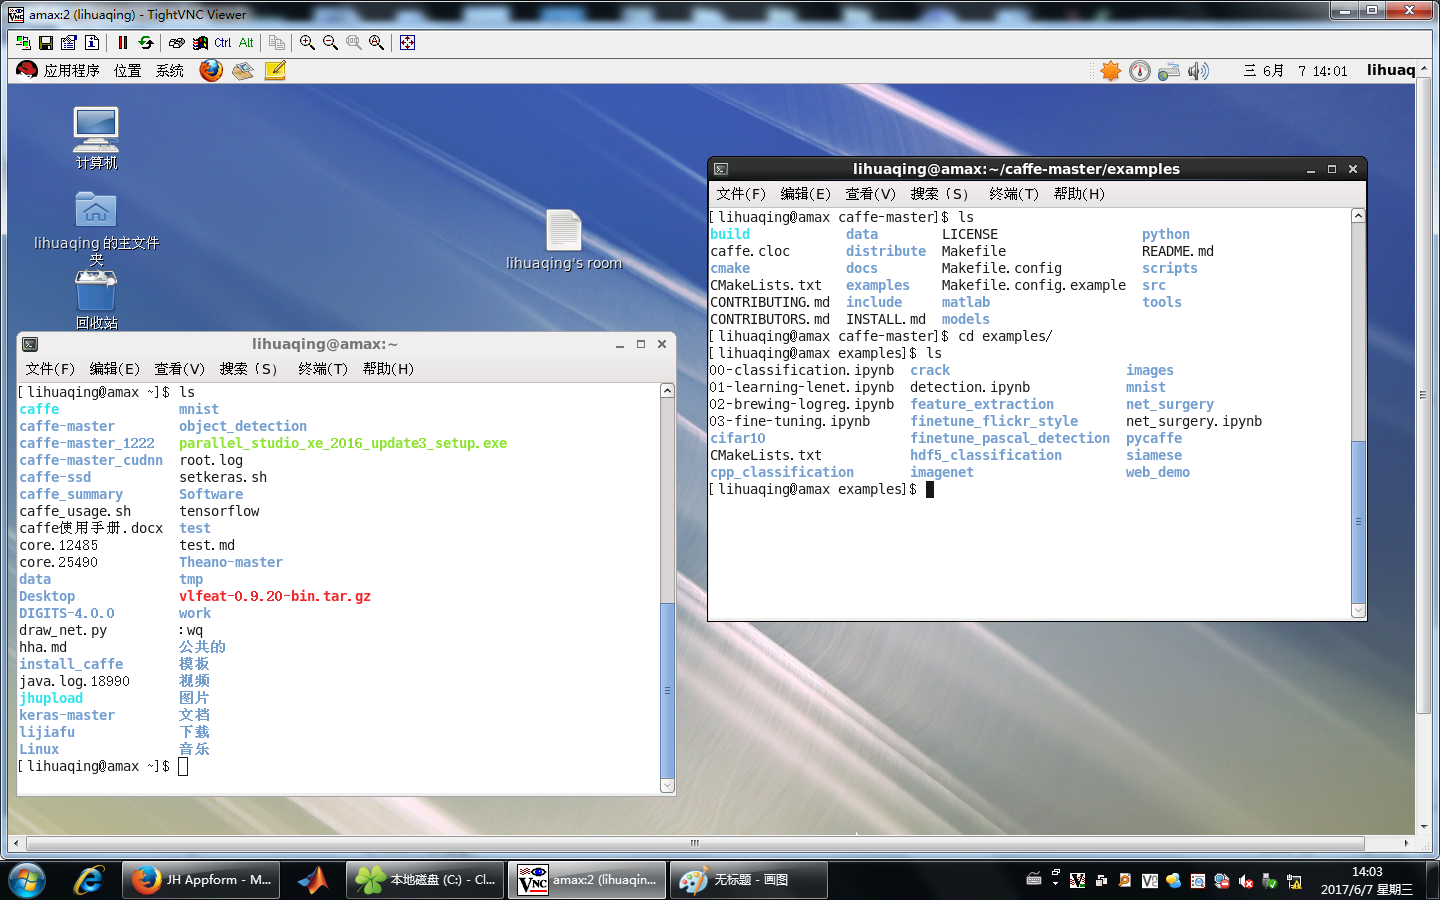This screenshot has height=900, width=1440.
Task: Open 文件(F) menu in lihuaqing@amax:~ terminal
Action: [50, 369]
